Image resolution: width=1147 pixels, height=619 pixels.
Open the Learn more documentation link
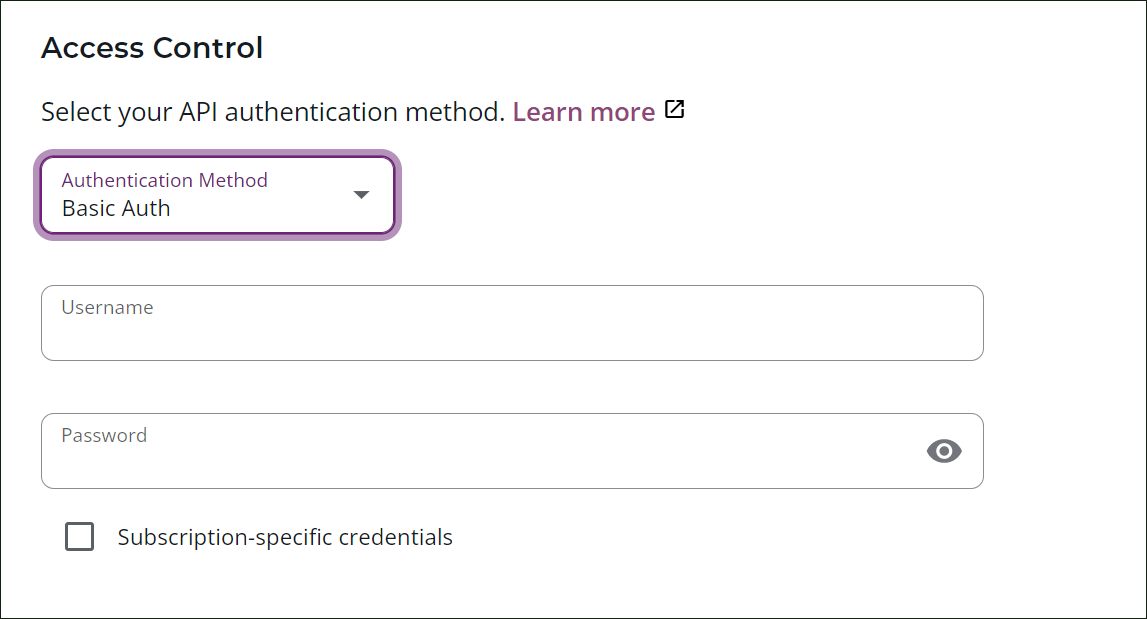click(583, 112)
